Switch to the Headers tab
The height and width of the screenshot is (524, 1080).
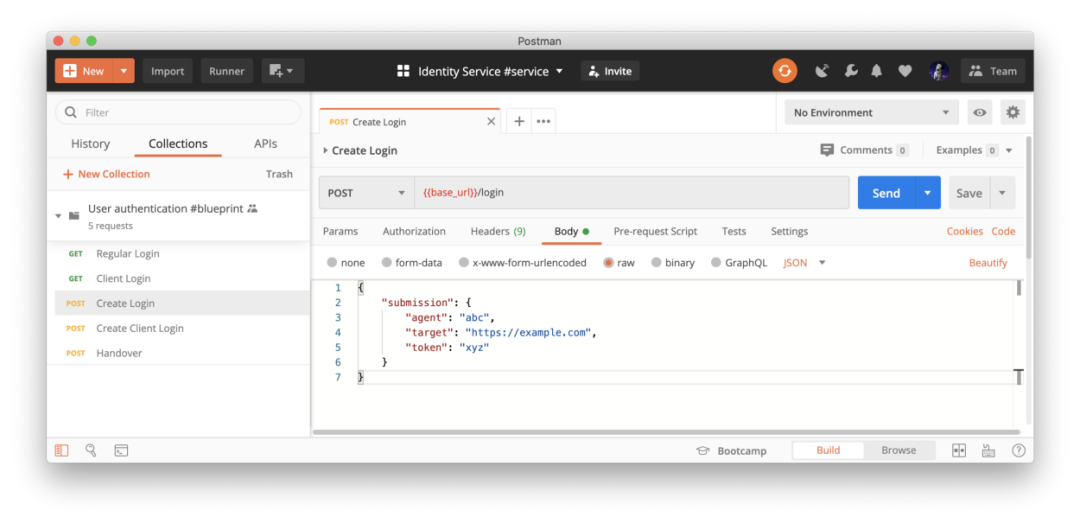click(x=497, y=231)
